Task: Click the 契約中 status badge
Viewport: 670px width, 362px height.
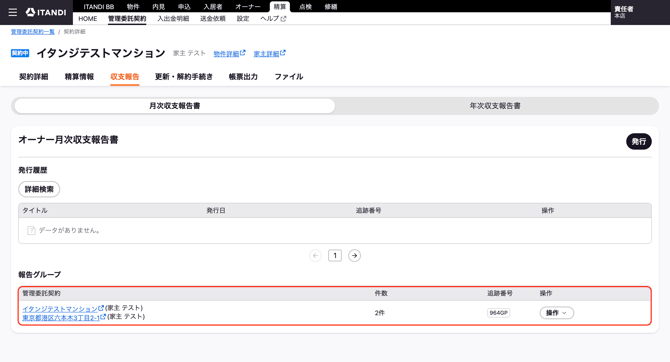Action: click(x=20, y=53)
